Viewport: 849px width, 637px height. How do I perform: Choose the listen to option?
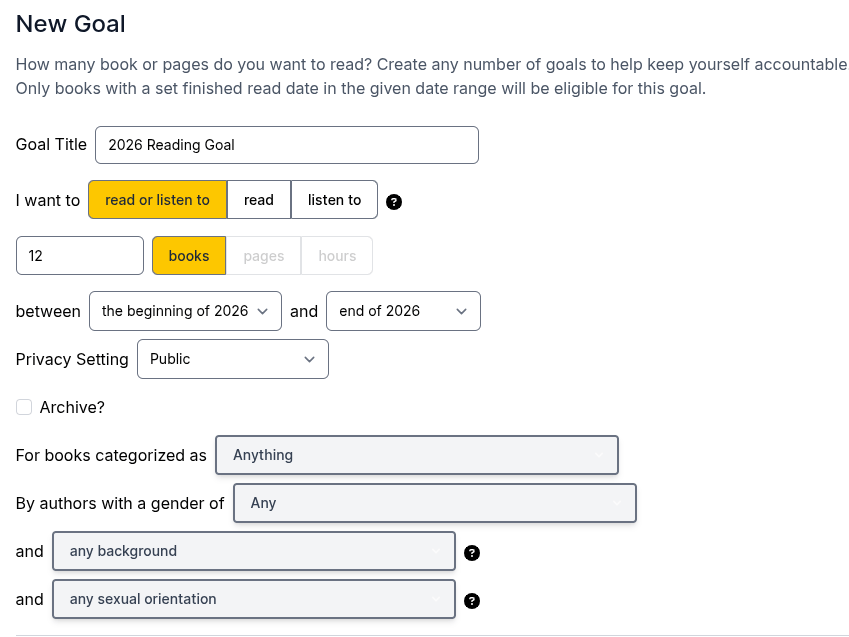[334, 200]
